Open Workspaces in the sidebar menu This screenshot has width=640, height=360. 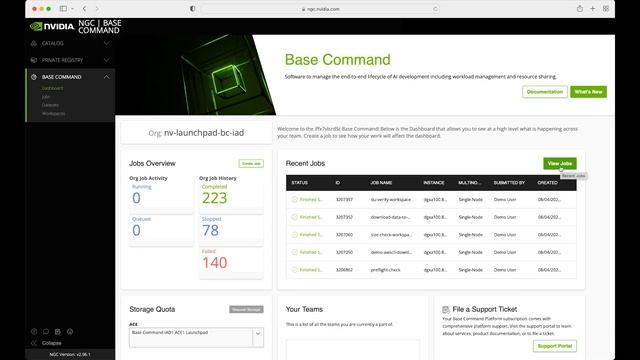tap(53, 113)
